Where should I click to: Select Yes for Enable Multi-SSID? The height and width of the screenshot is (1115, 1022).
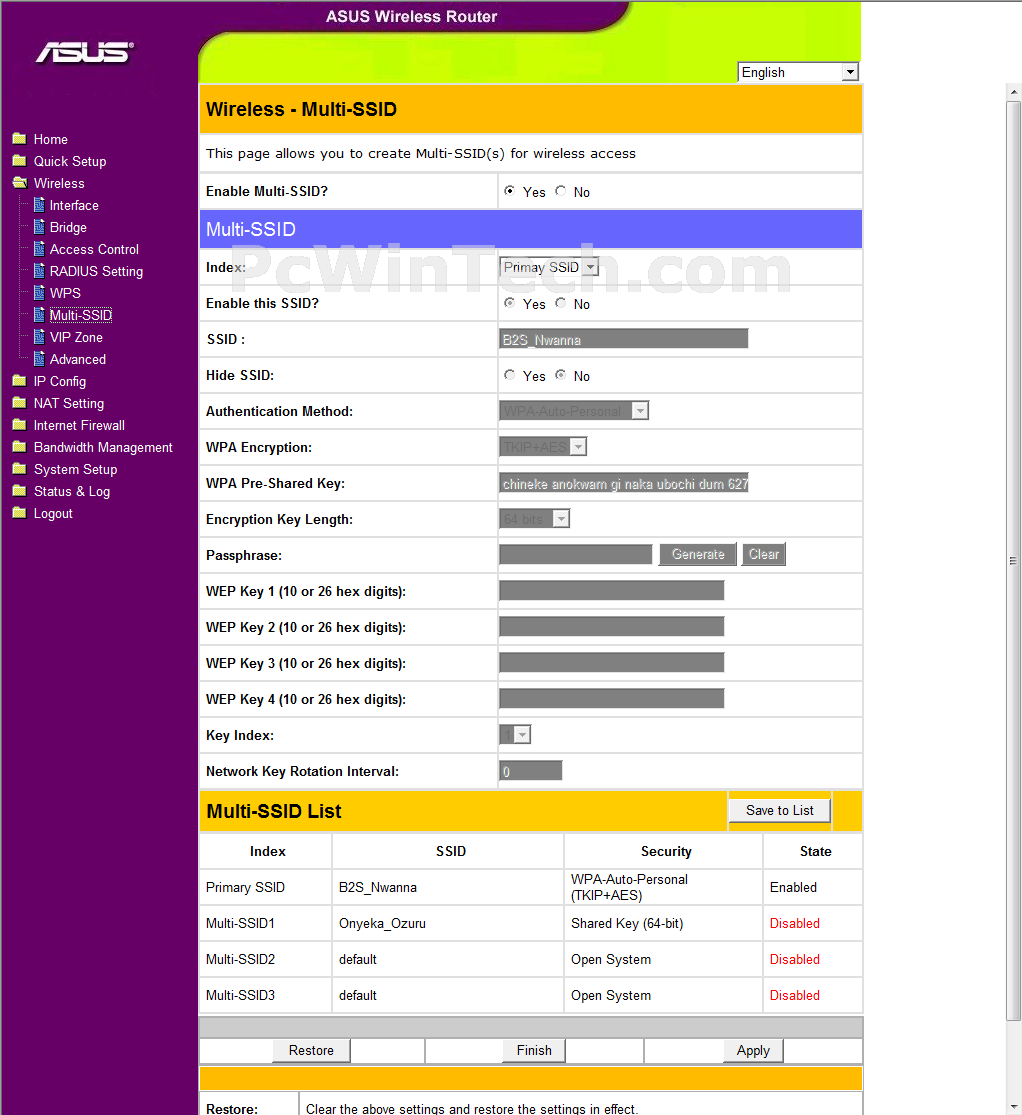(x=509, y=191)
